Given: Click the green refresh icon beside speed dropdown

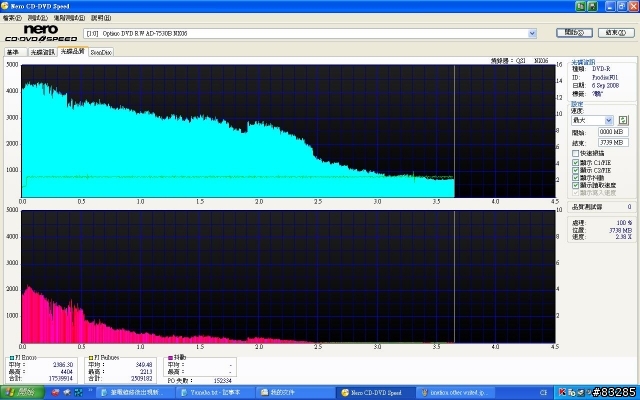Looking at the screenshot, I should pos(623,120).
